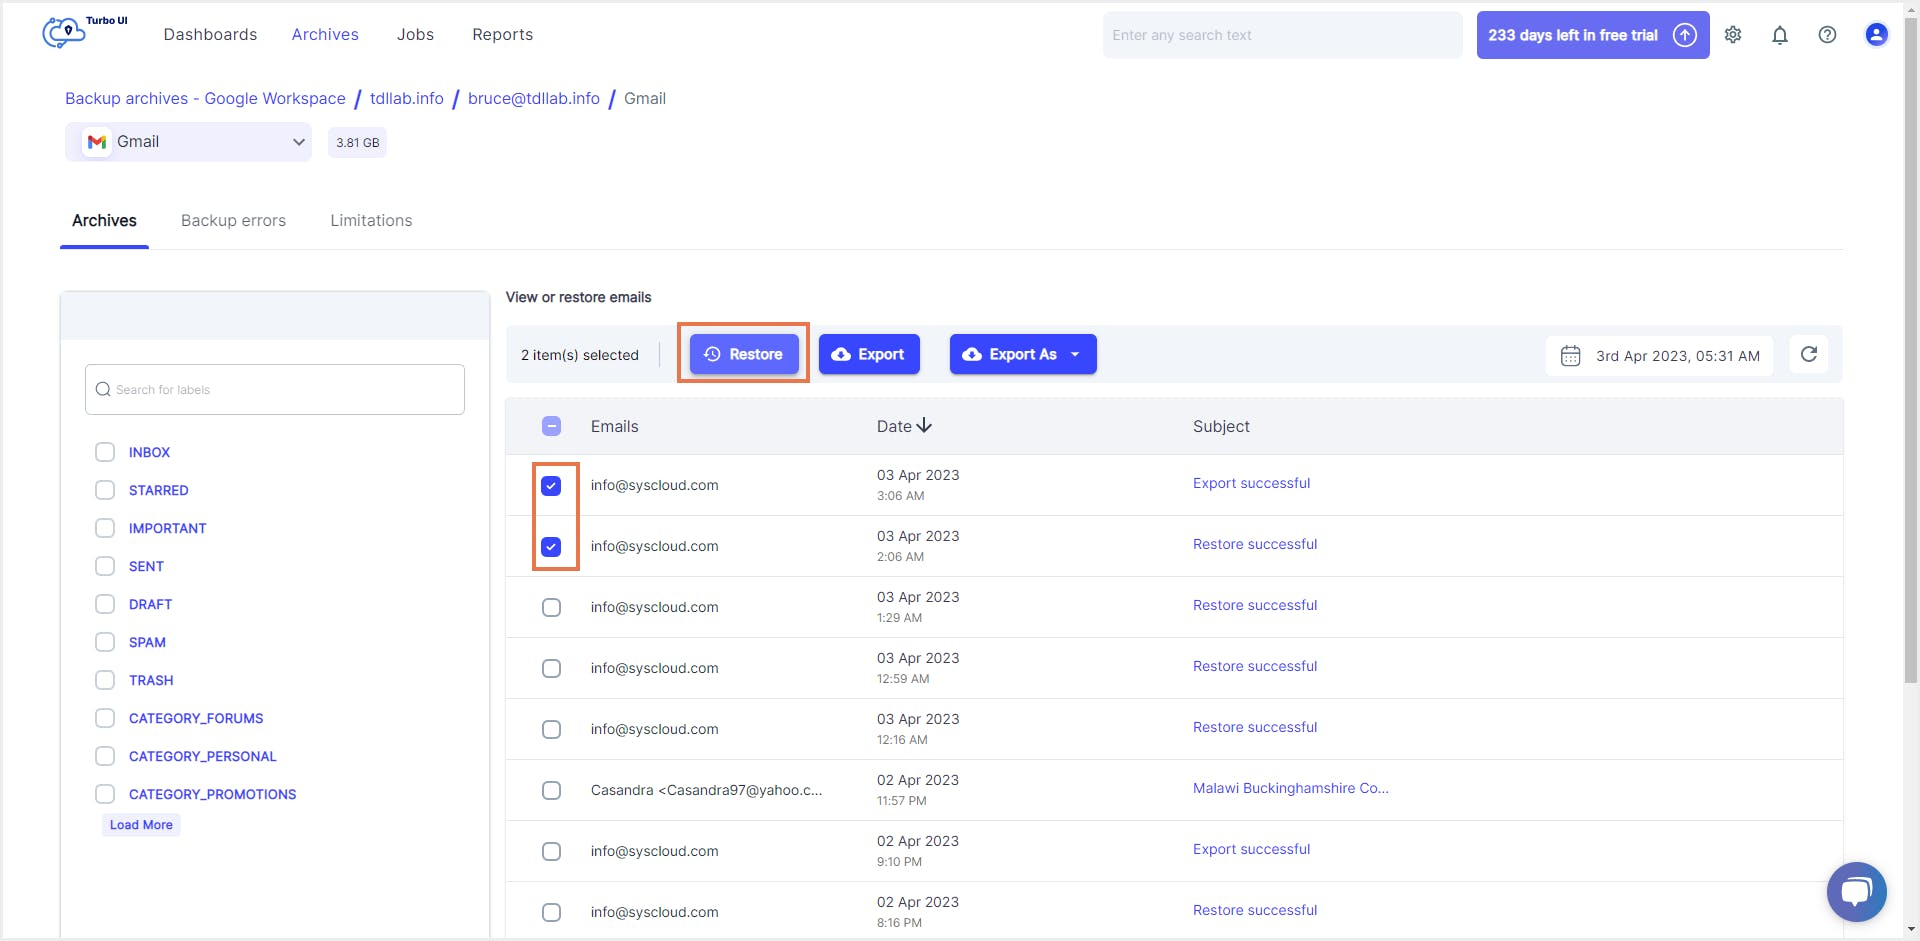Toggle the Date sort order arrow

tap(923, 425)
